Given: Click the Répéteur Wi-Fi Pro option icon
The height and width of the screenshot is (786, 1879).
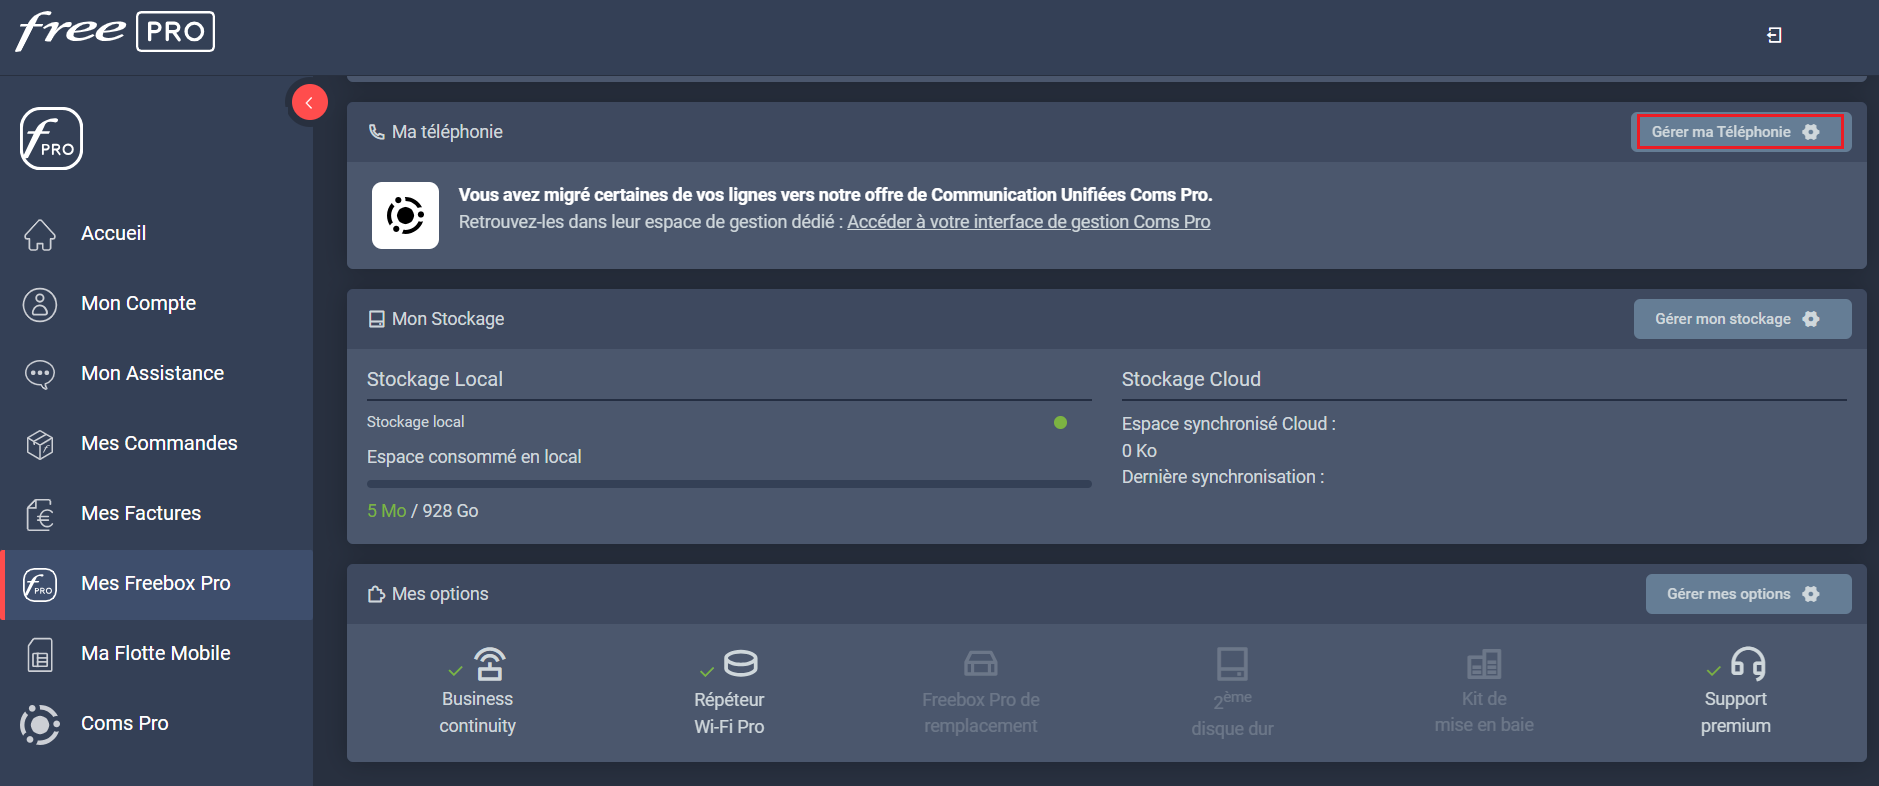Looking at the screenshot, I should click(741, 663).
